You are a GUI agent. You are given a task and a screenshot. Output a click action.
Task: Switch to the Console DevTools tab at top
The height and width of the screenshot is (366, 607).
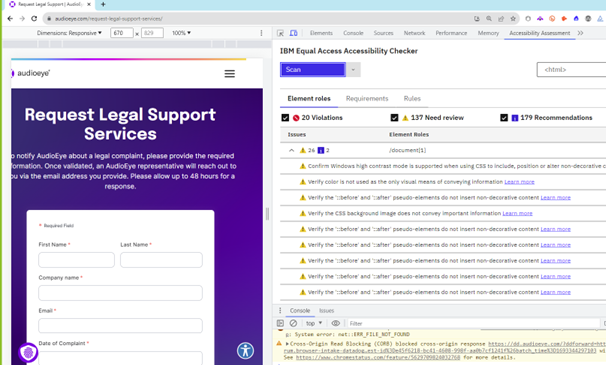point(353,33)
